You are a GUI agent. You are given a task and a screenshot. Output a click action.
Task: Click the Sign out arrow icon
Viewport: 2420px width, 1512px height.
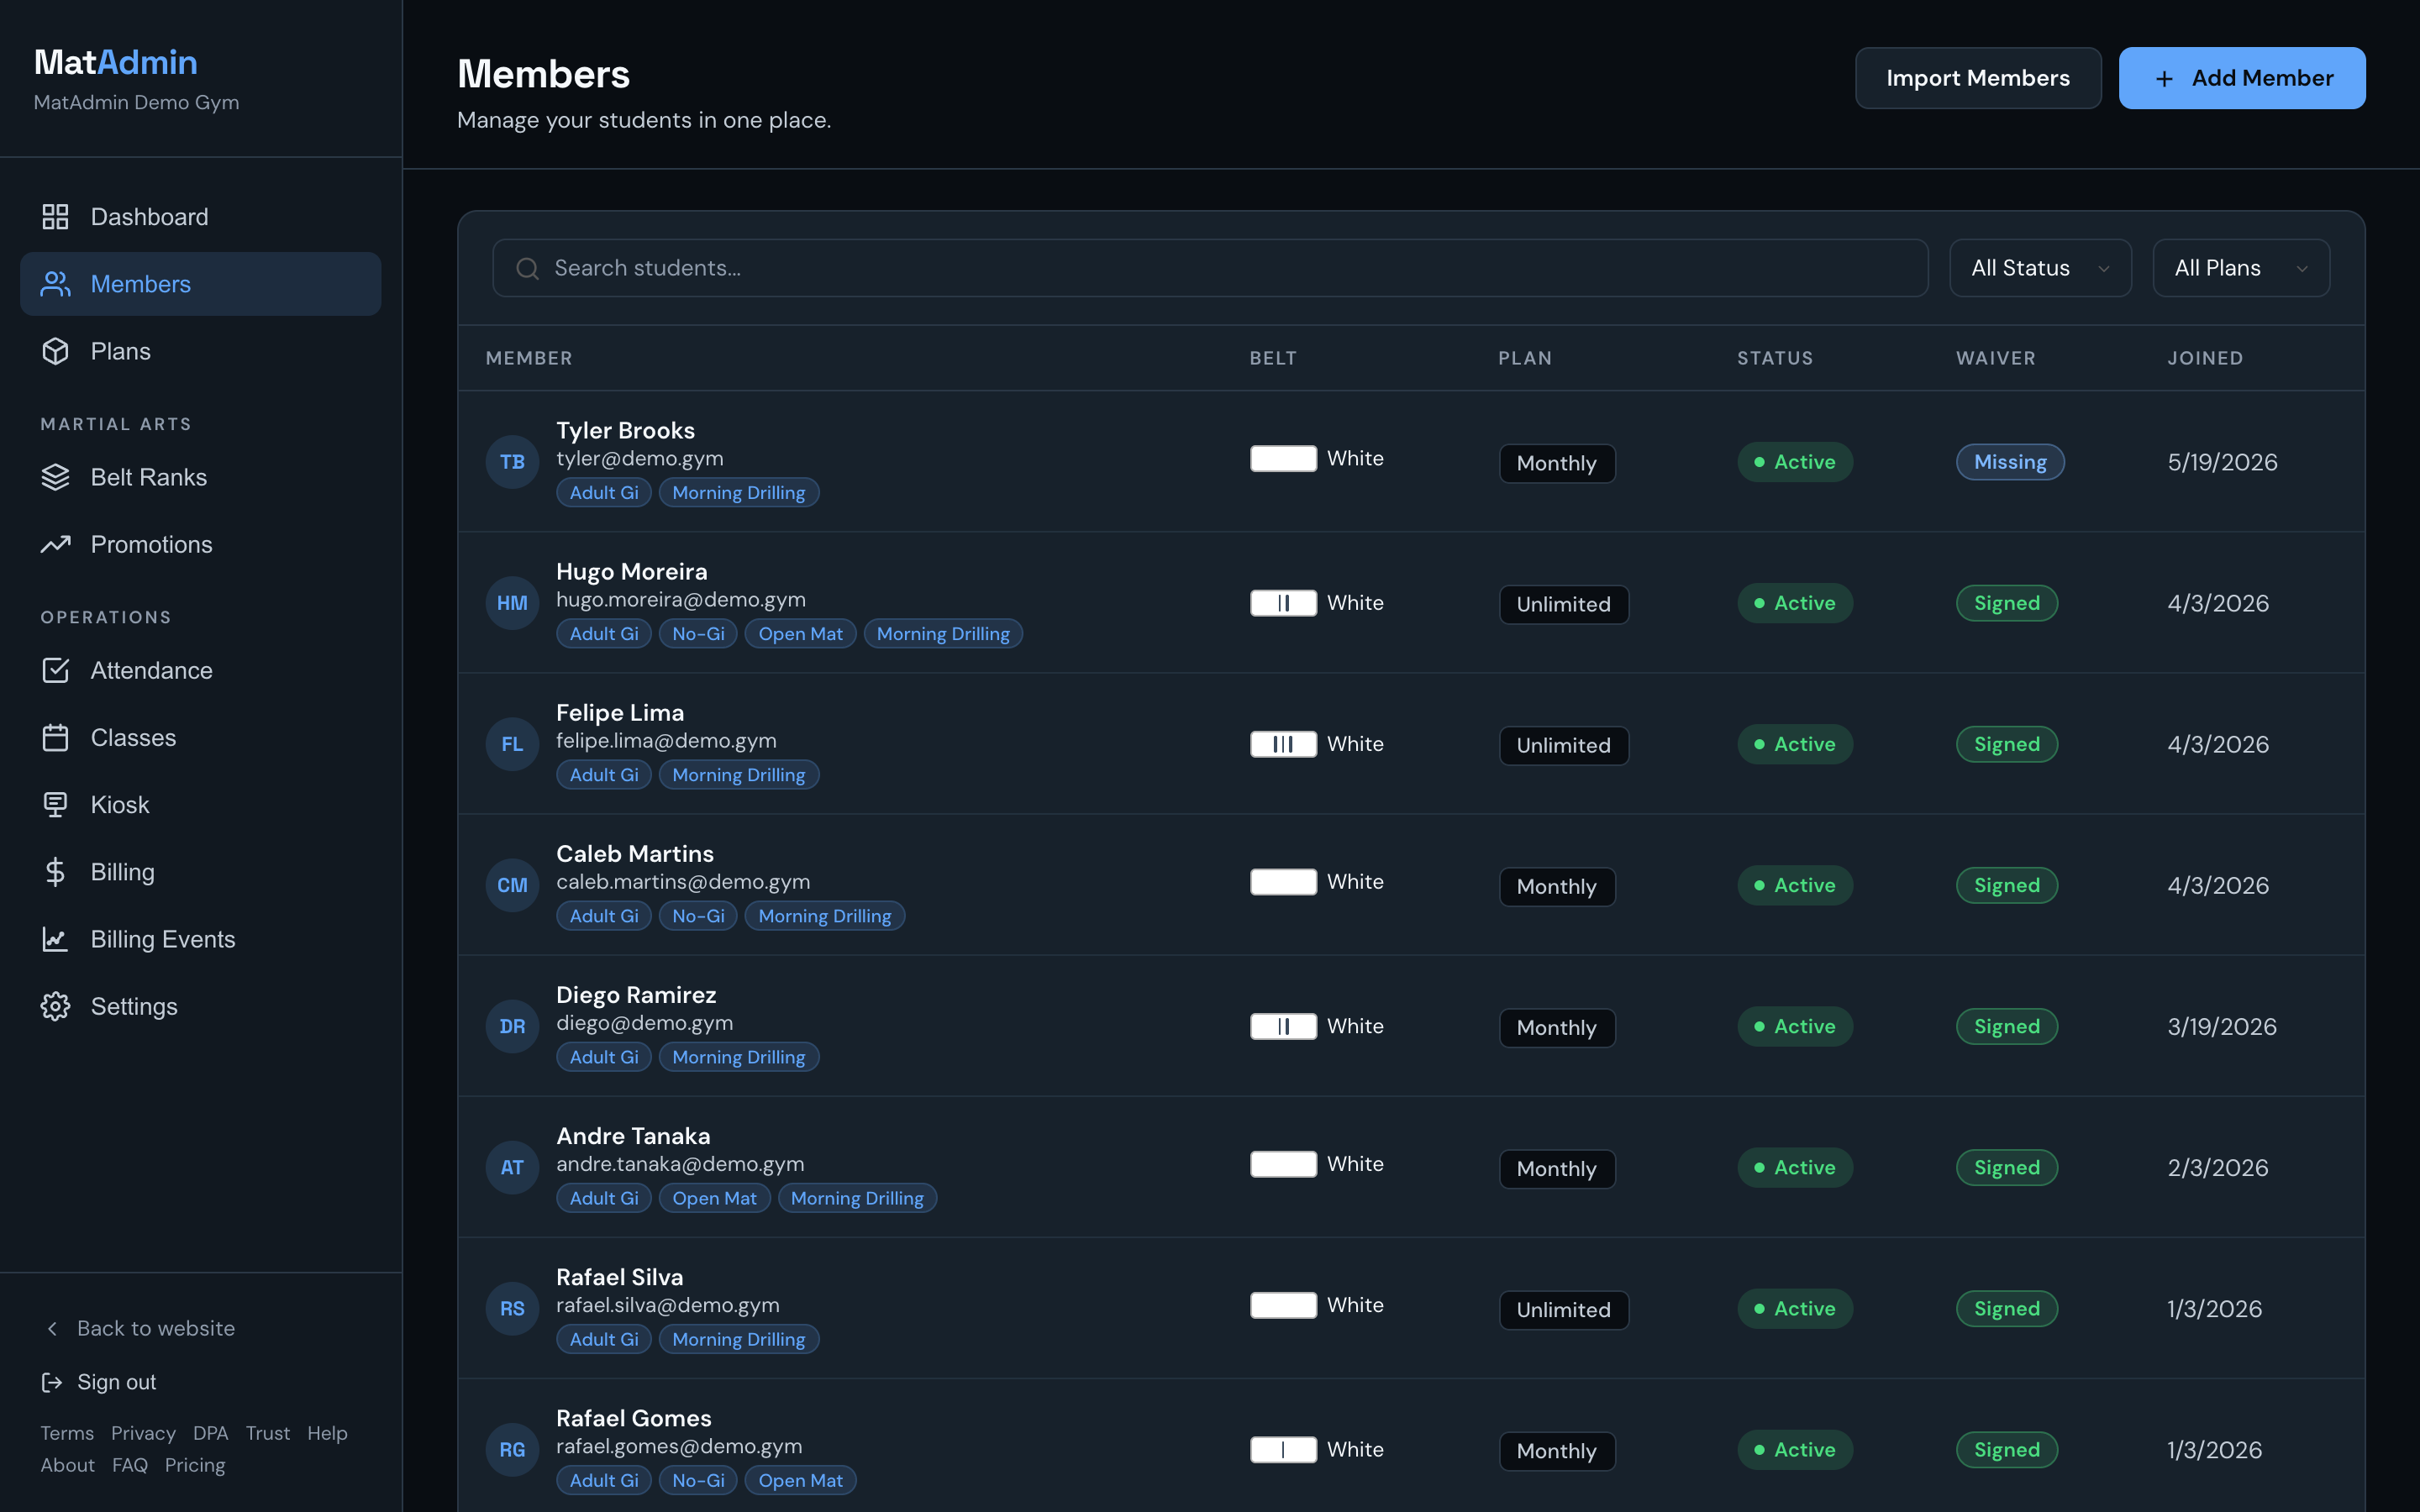(52, 1382)
